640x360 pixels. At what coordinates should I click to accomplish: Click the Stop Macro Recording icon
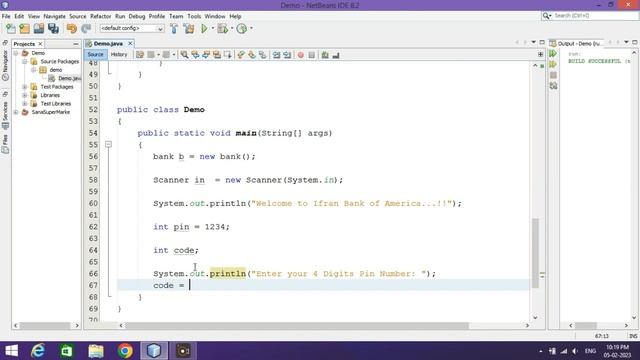coord(311,55)
